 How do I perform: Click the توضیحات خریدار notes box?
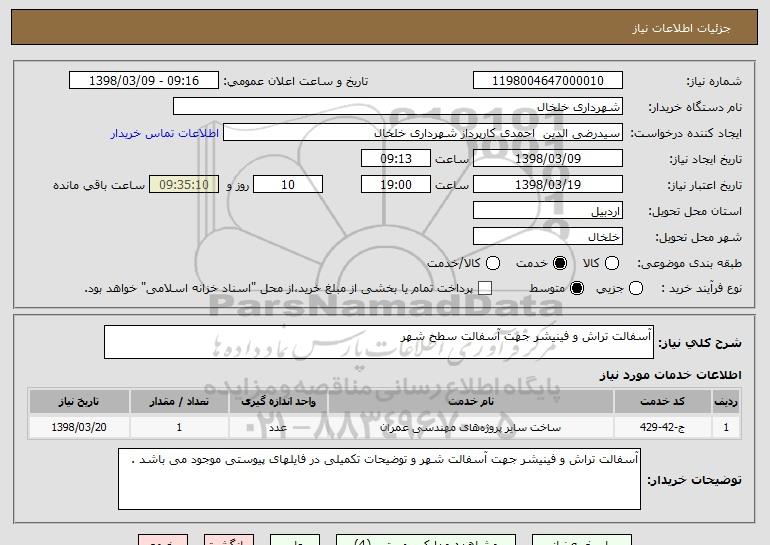click(379, 479)
